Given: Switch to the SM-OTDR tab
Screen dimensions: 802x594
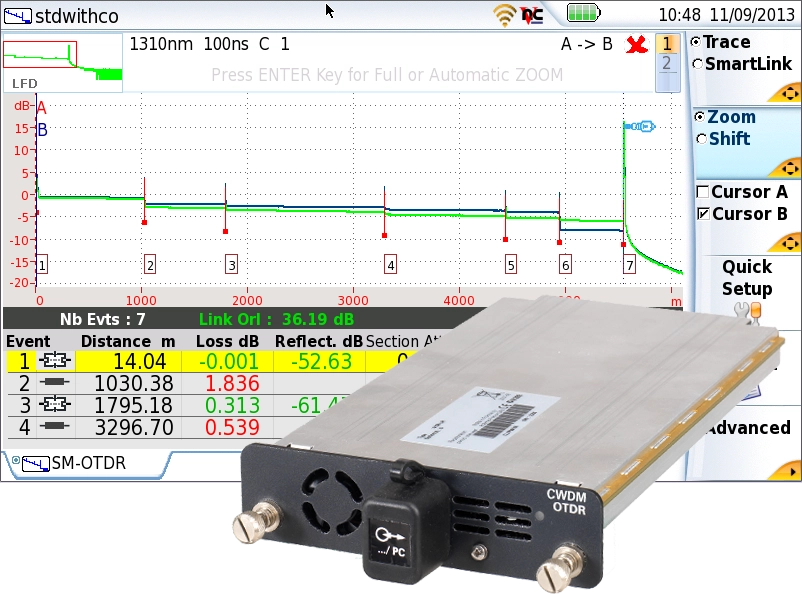Looking at the screenshot, I should tap(88, 464).
